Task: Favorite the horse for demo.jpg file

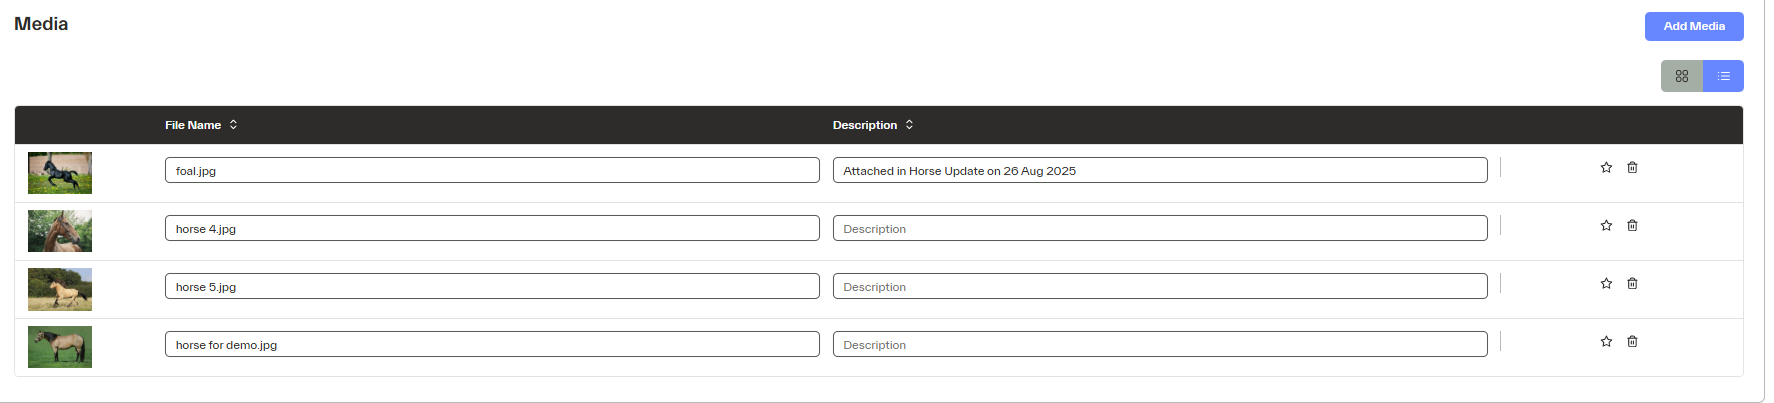Action: click(1606, 342)
